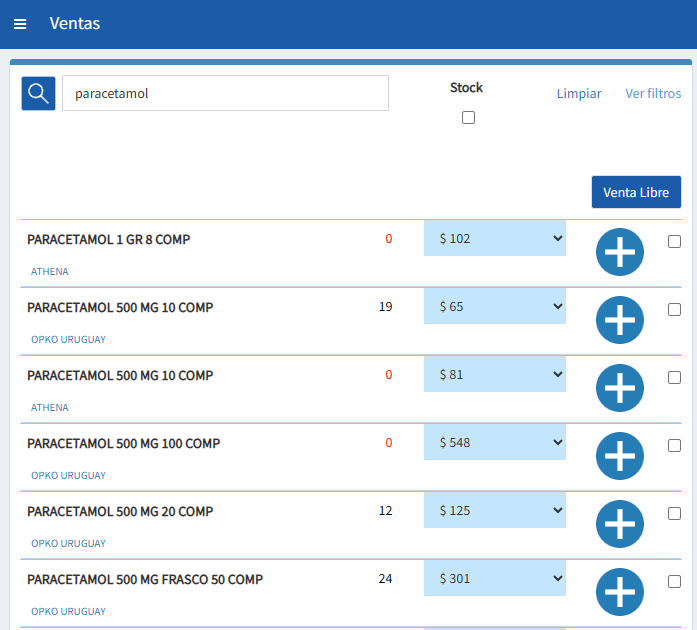The width and height of the screenshot is (697, 630).
Task: Add Paracetamol 500 MG 100 COMP to sale
Action: [x=619, y=456]
